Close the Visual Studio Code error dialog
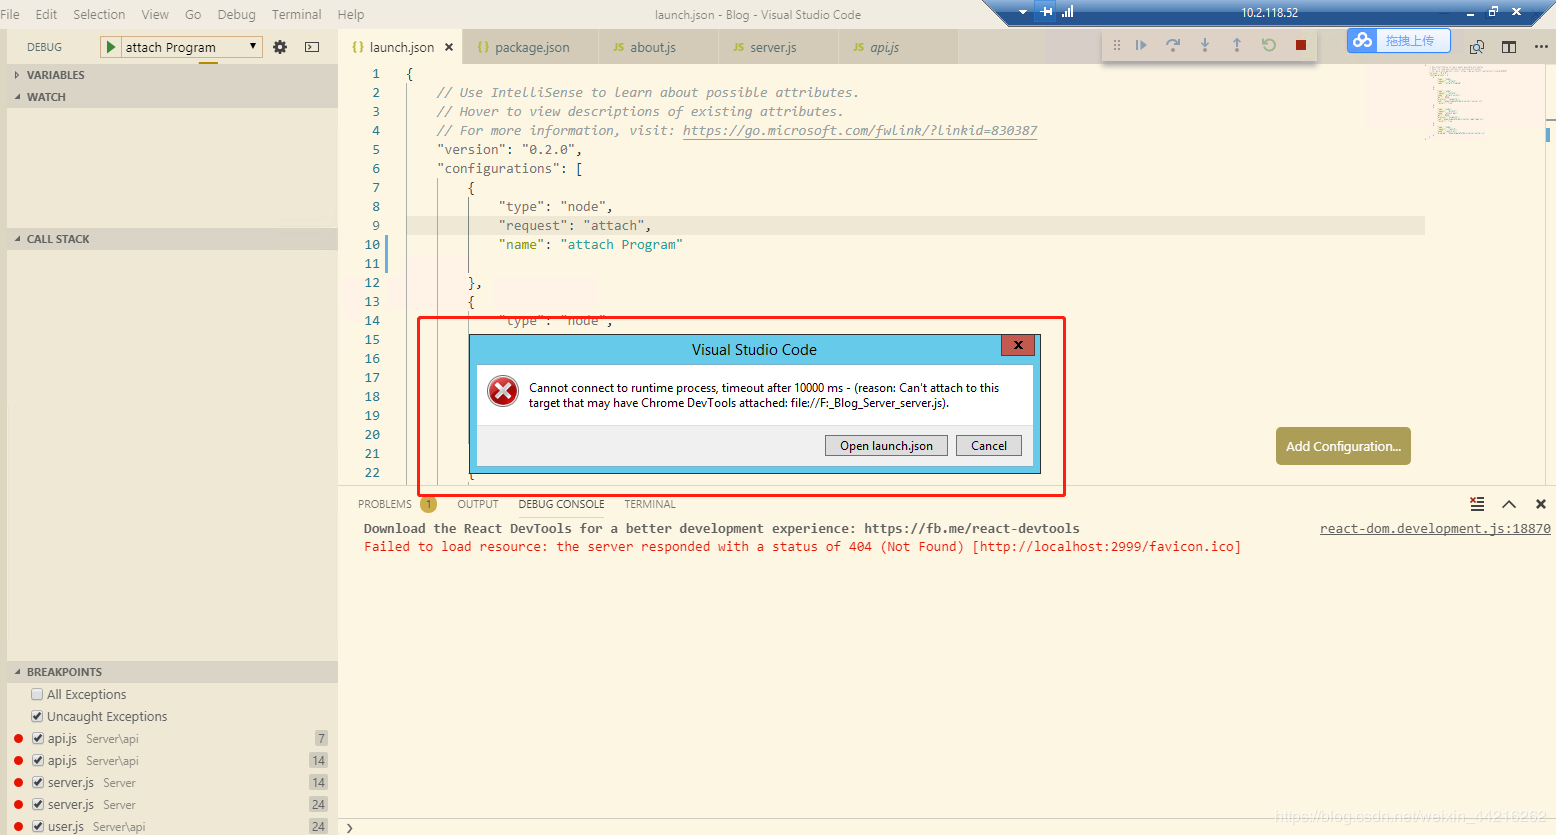Screen dimensions: 1556x835 click(x=1018, y=345)
